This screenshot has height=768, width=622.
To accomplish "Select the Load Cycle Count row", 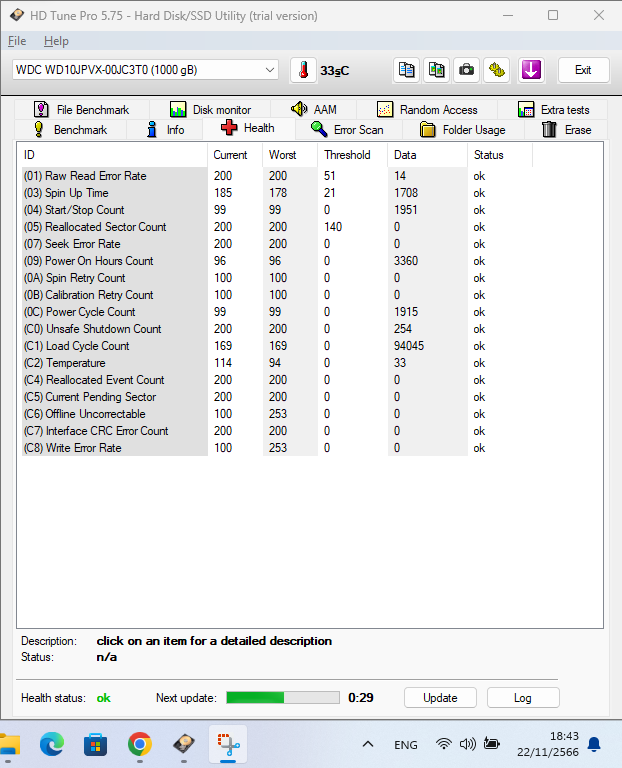I will [277, 346].
